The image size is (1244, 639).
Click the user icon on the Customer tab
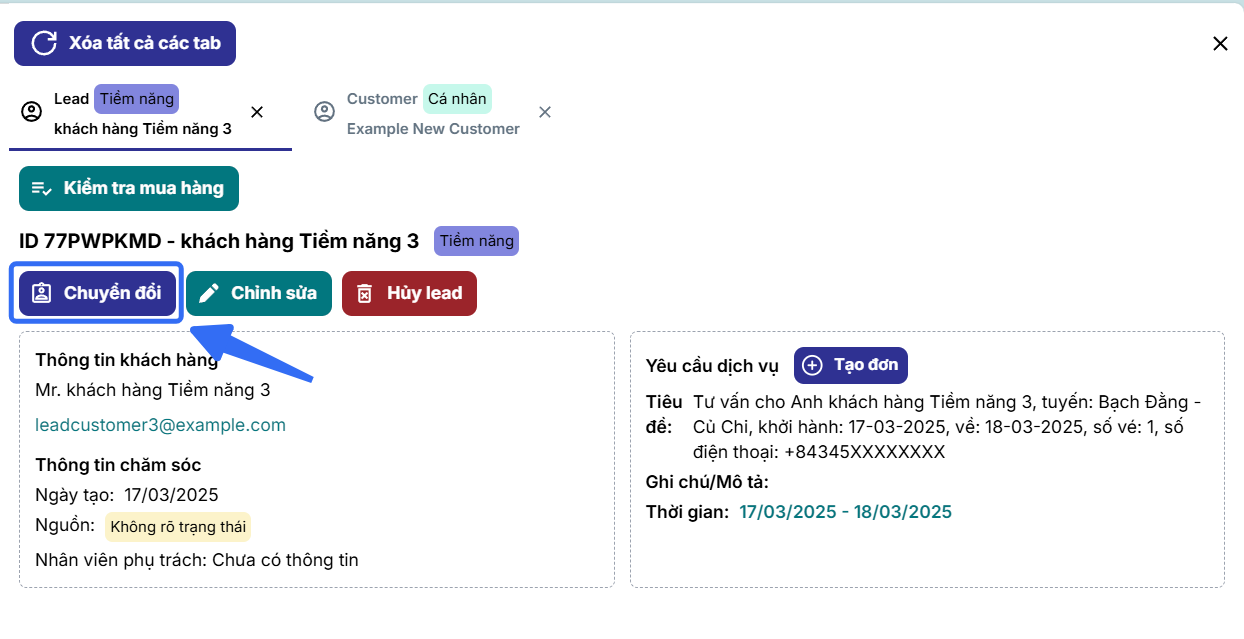coord(324,112)
